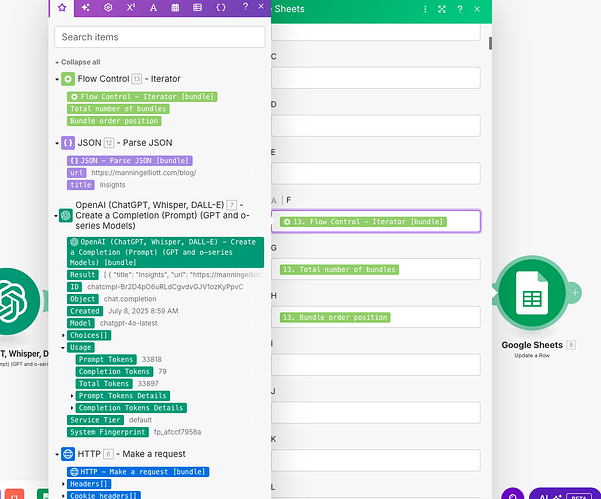
Task: Insert Total number of bundles pill
Action: (x=118, y=109)
